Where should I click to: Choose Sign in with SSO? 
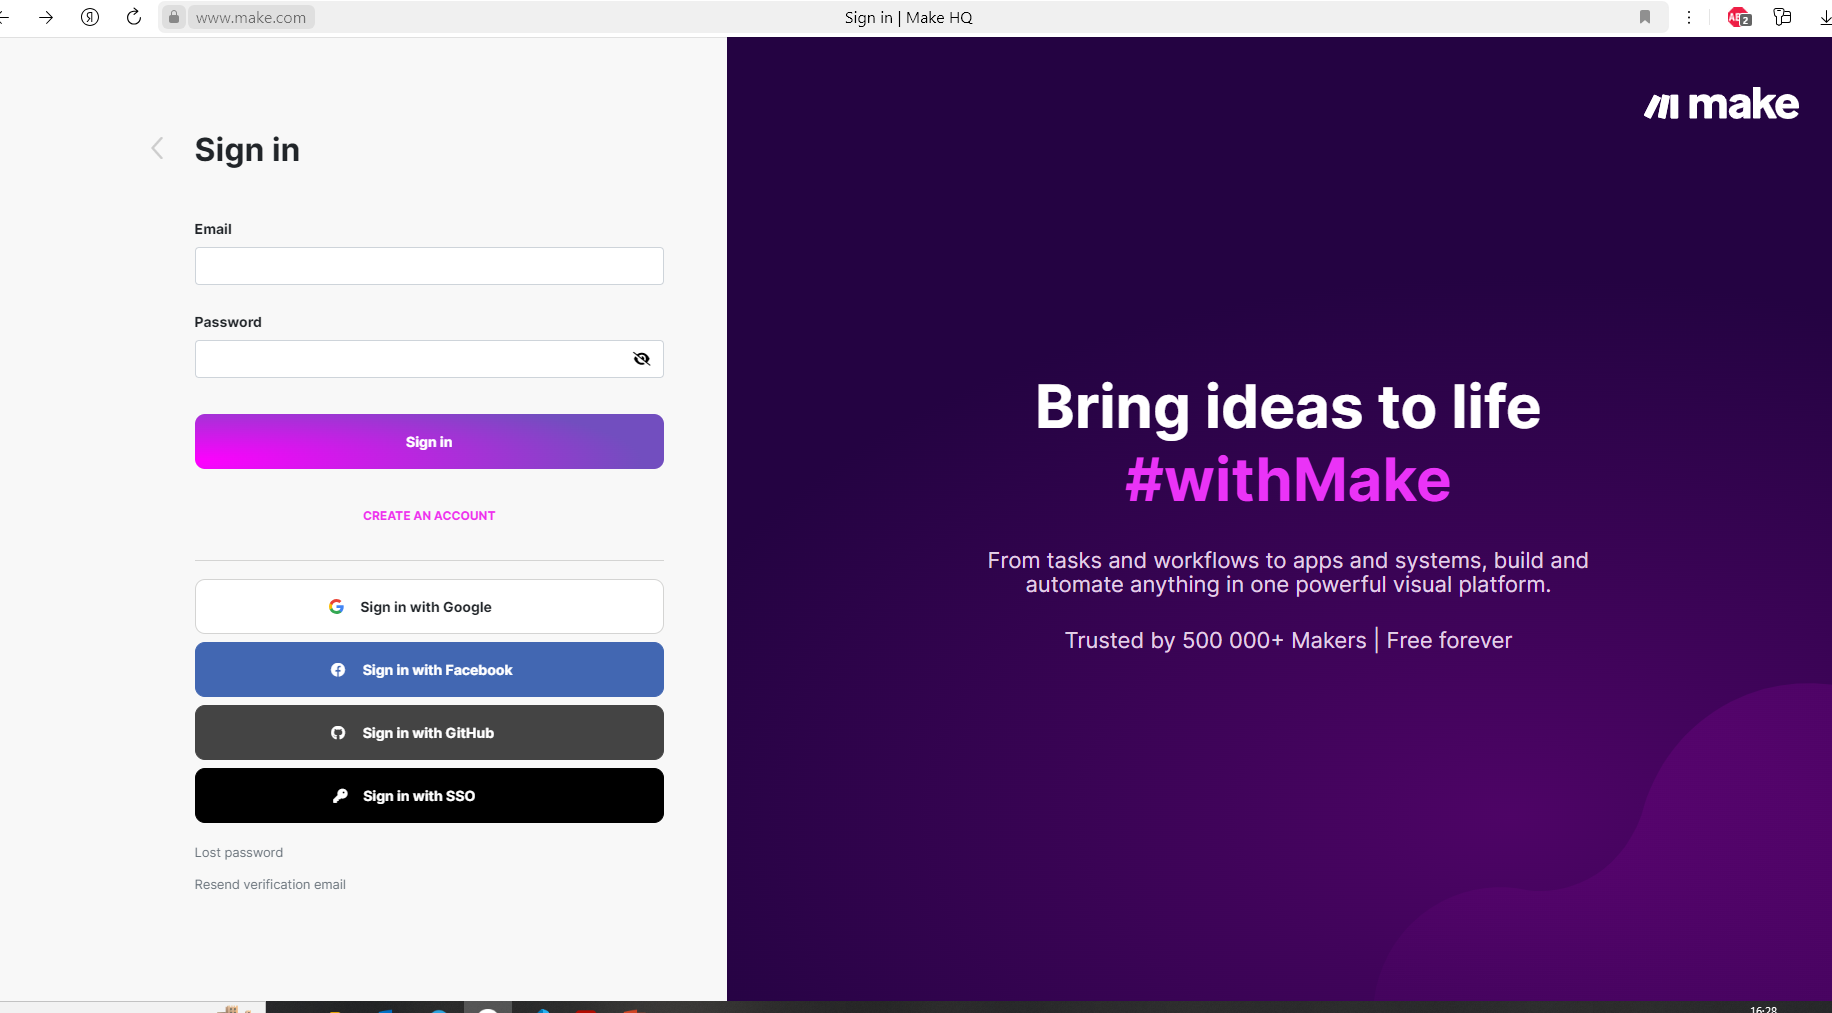point(429,796)
